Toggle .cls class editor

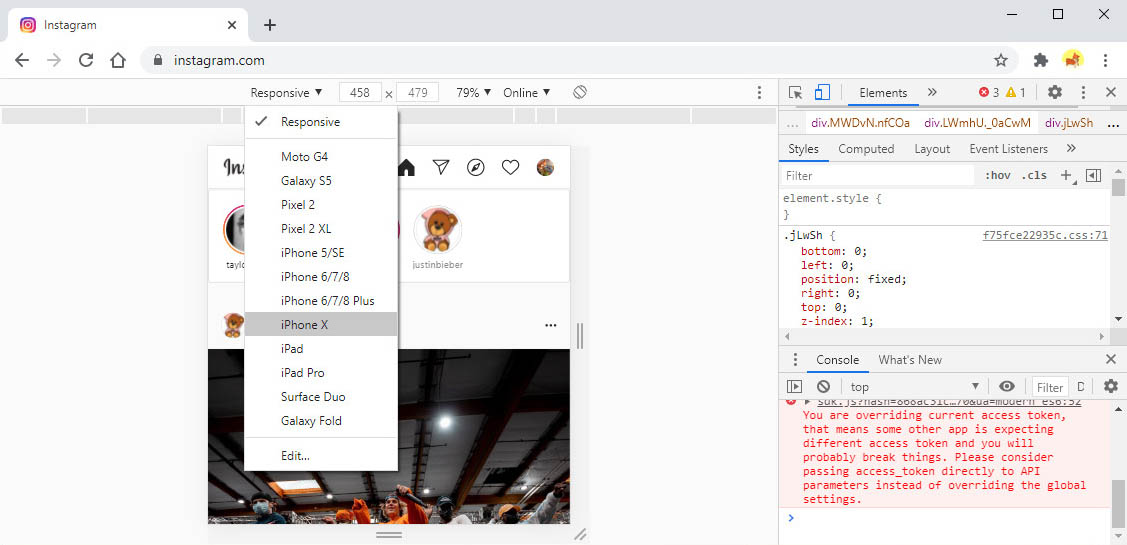[1034, 175]
